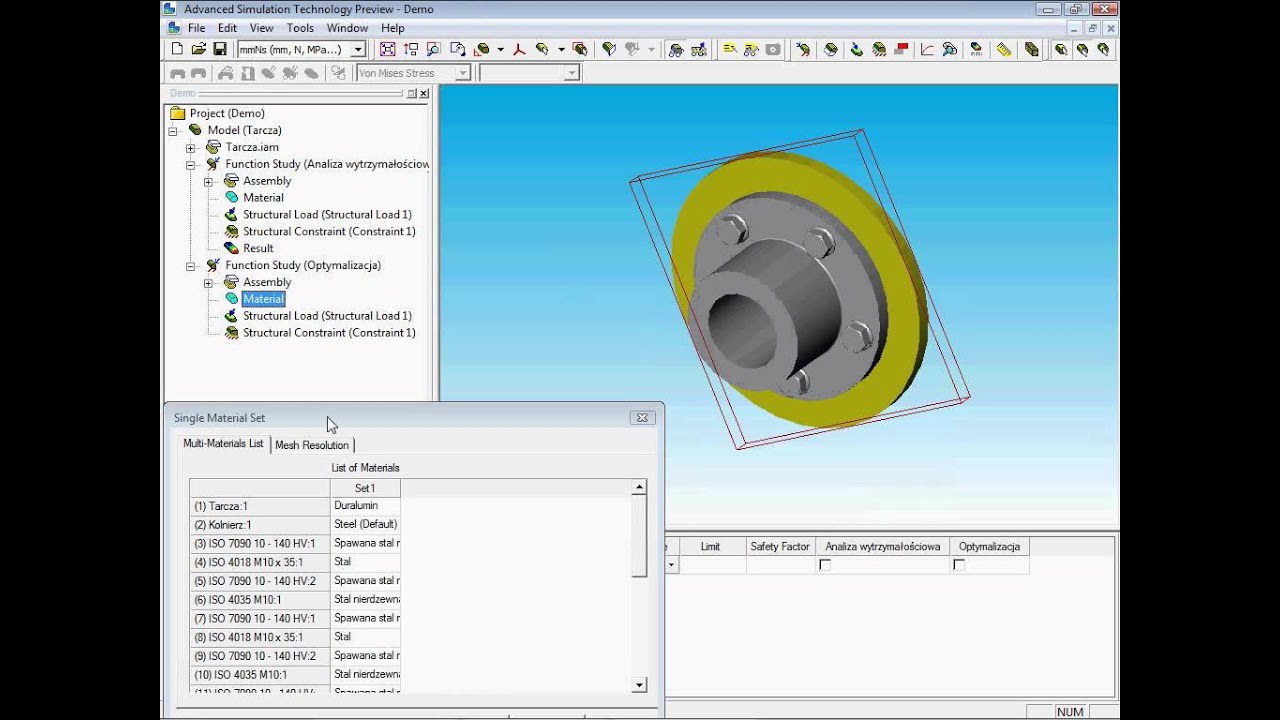Open the File menu
Screen dimensions: 1280x720
tap(196, 28)
